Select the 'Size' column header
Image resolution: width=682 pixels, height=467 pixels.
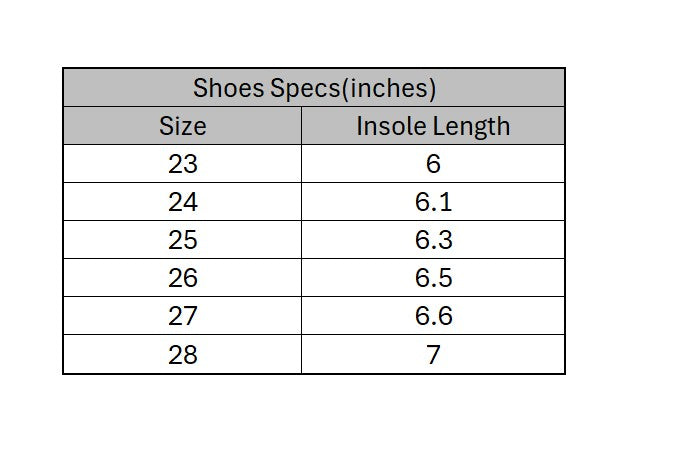tap(183, 126)
